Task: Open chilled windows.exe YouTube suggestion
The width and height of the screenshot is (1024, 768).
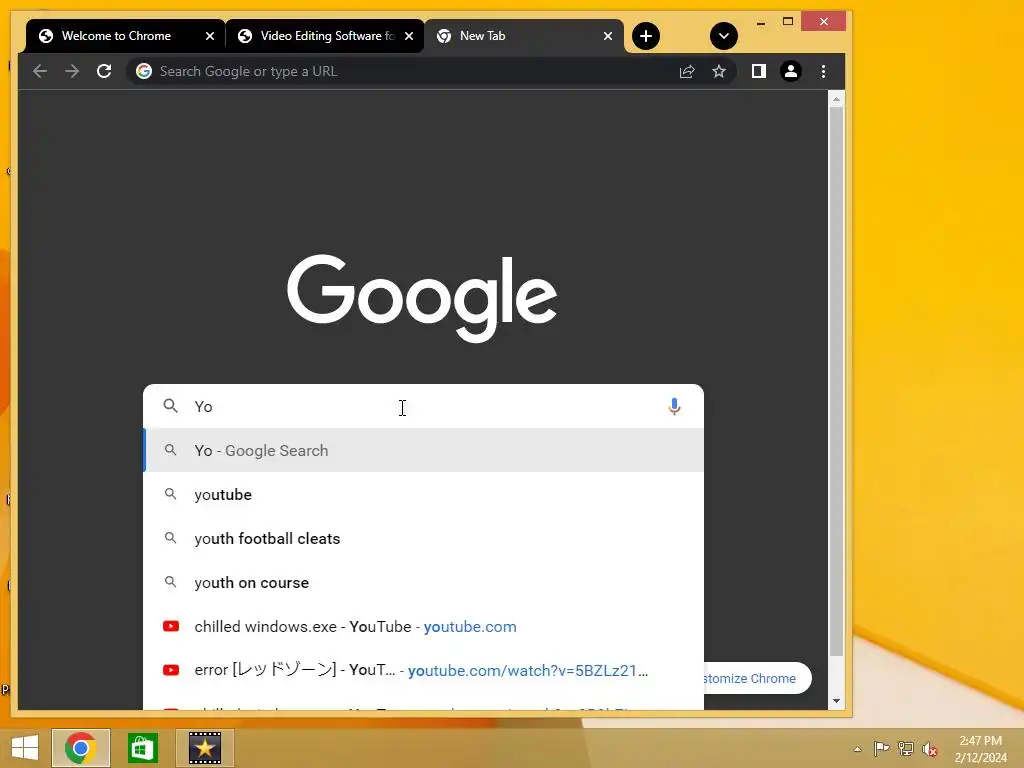Action: 423,626
